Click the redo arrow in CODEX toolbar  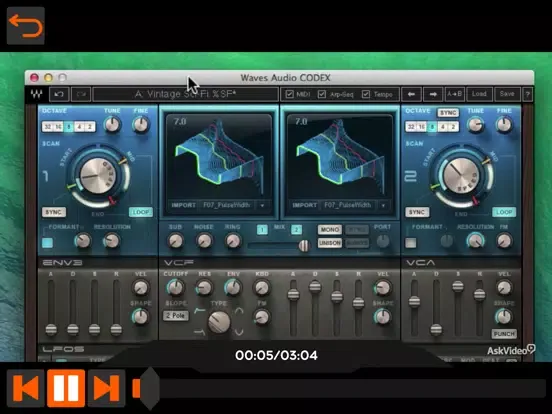point(81,94)
